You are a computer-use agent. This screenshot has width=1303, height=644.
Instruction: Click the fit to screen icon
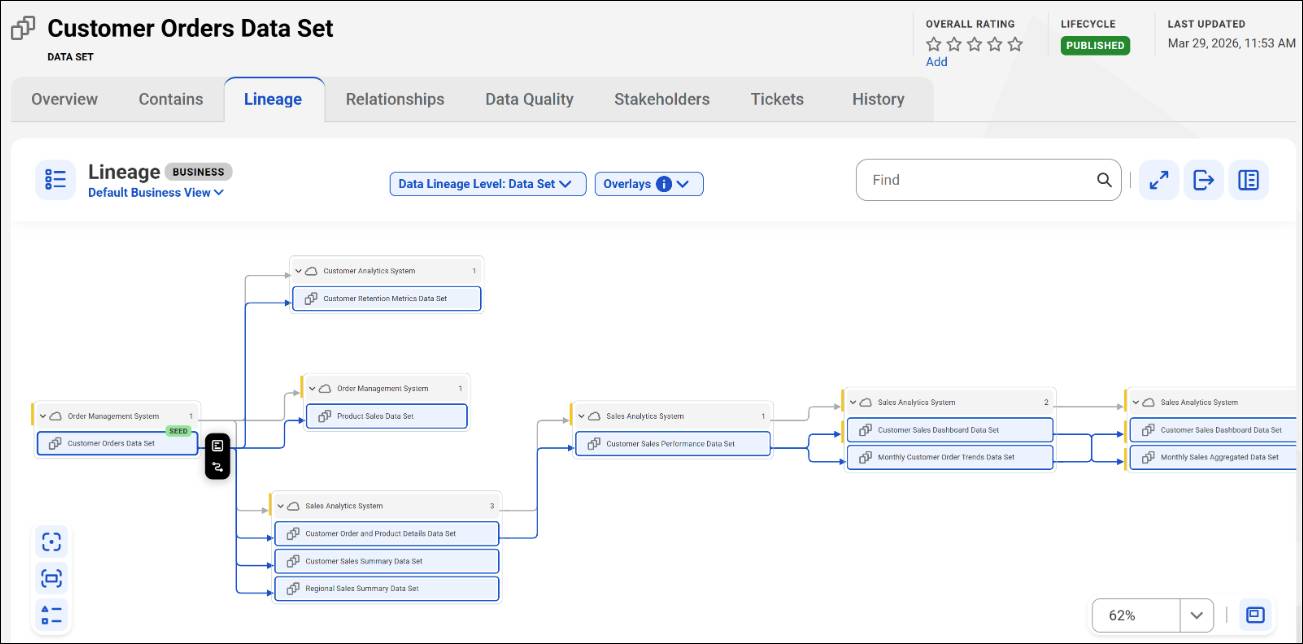(52, 578)
